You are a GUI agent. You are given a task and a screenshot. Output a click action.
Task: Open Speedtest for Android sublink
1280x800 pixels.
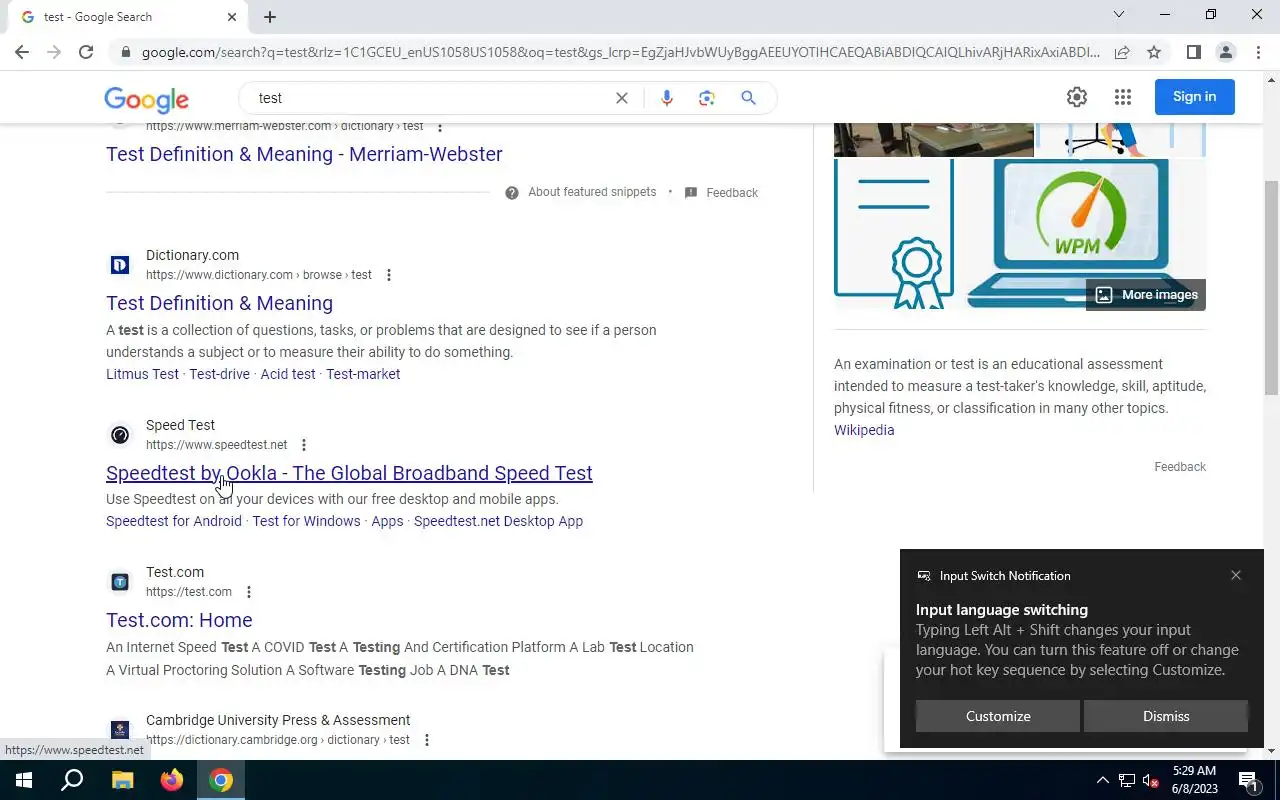[174, 521]
